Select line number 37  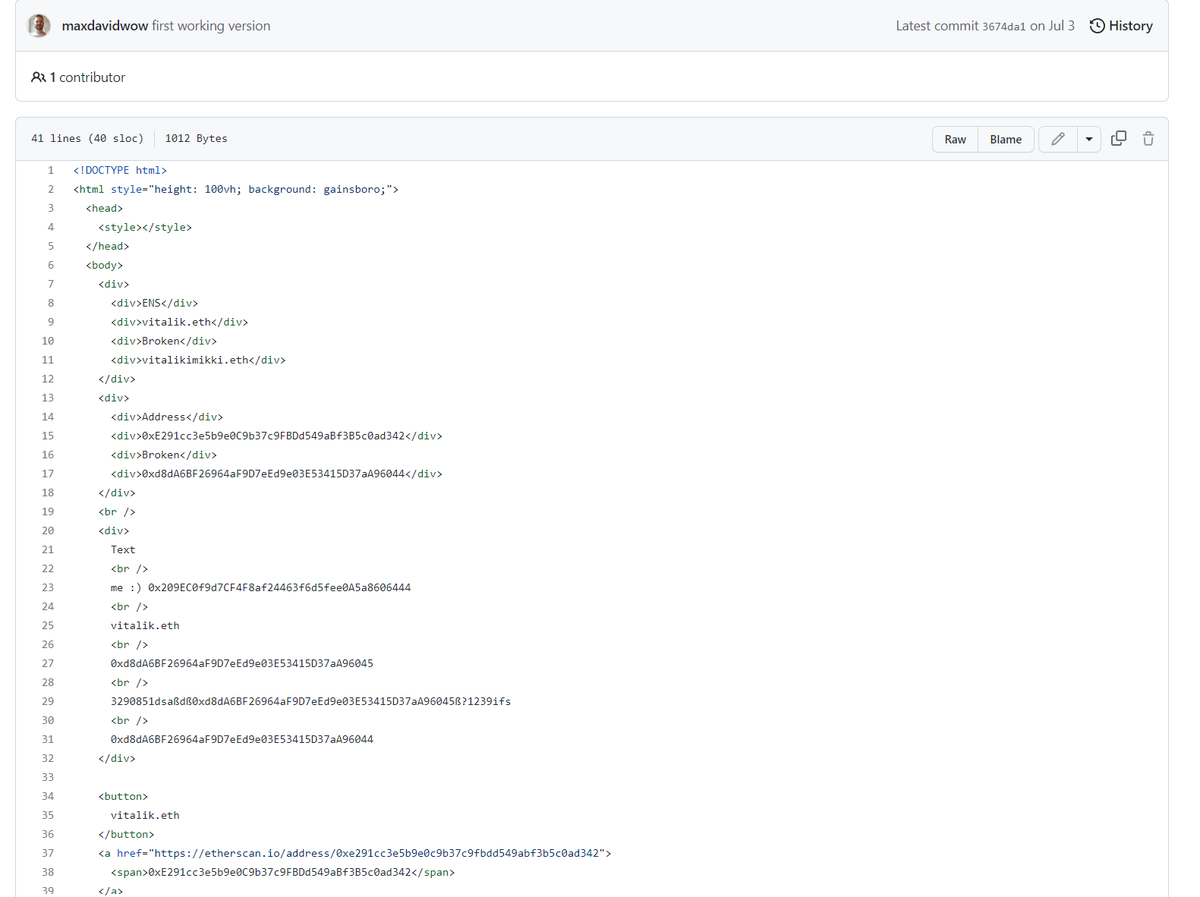pyautogui.click(x=47, y=853)
